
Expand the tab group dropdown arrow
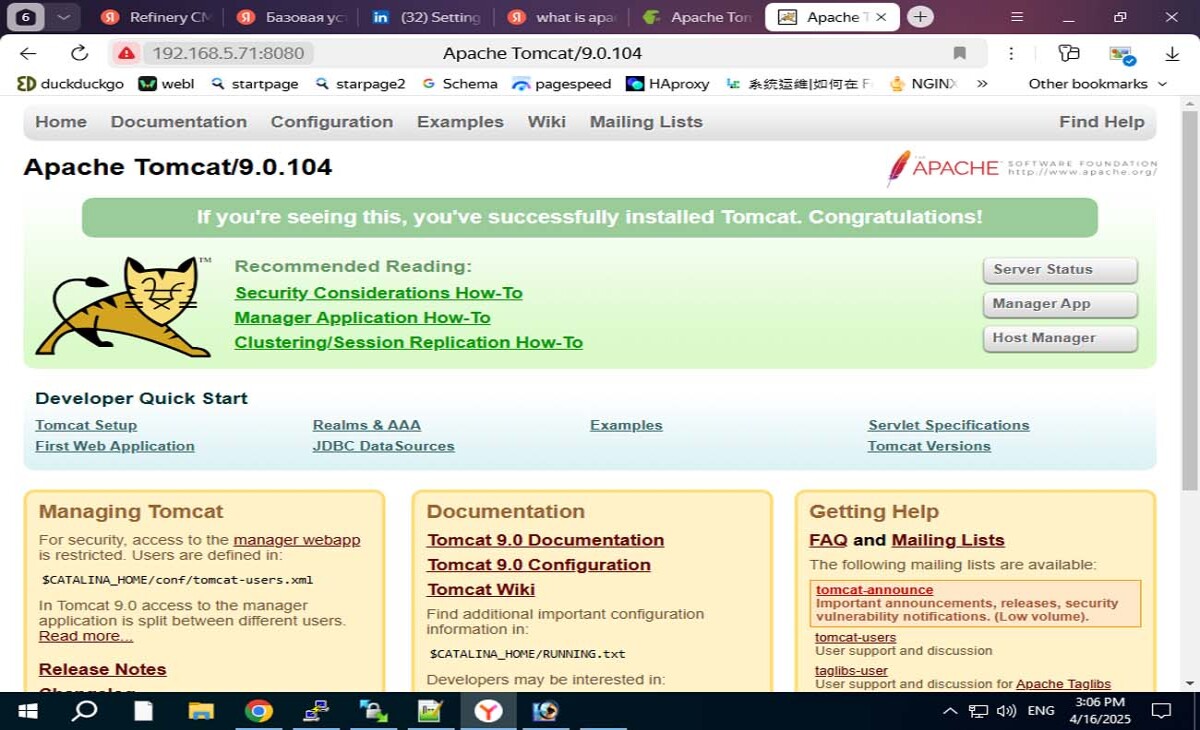[x=63, y=17]
